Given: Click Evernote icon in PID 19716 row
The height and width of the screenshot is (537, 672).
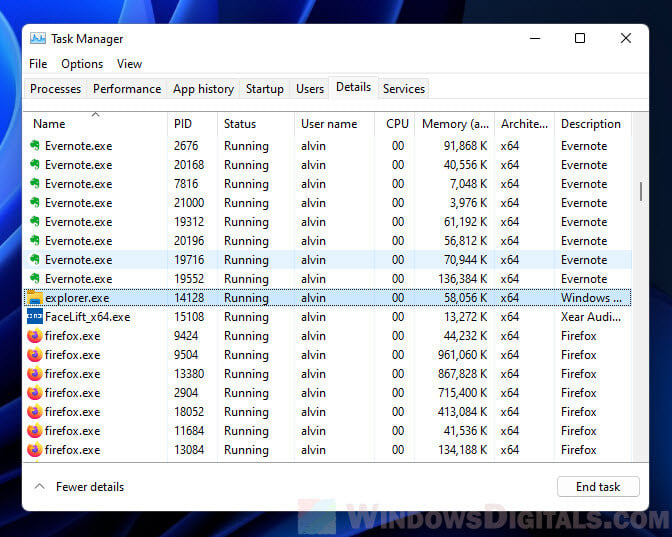Looking at the screenshot, I should [35, 259].
